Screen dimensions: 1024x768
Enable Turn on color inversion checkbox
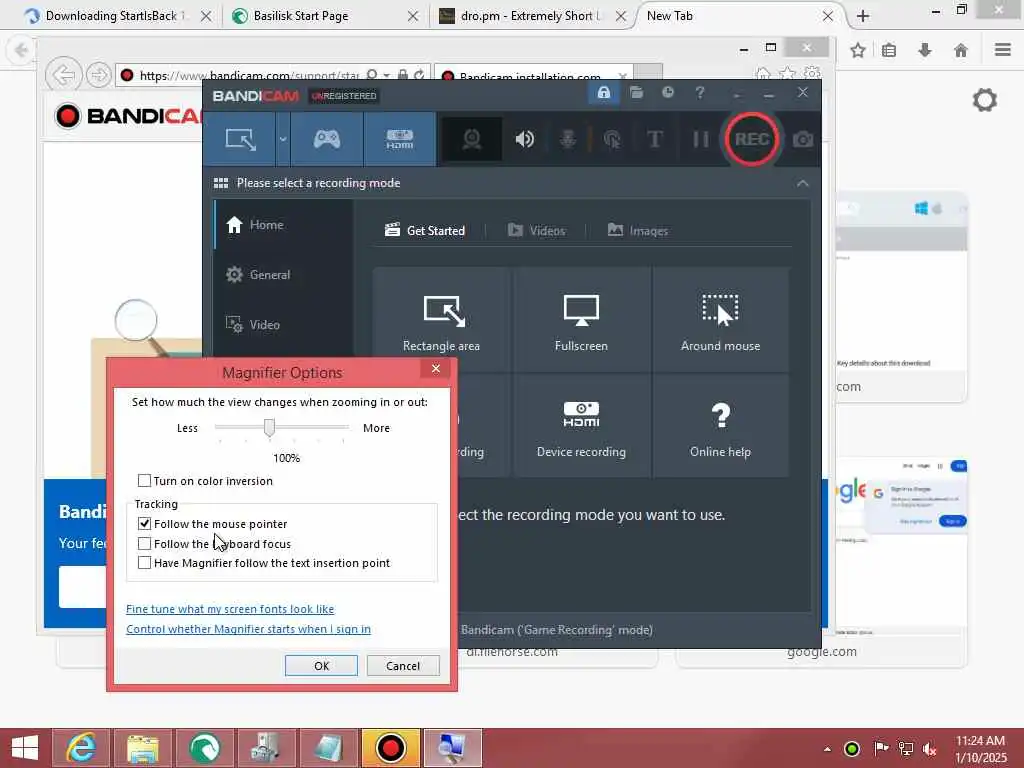pos(144,481)
